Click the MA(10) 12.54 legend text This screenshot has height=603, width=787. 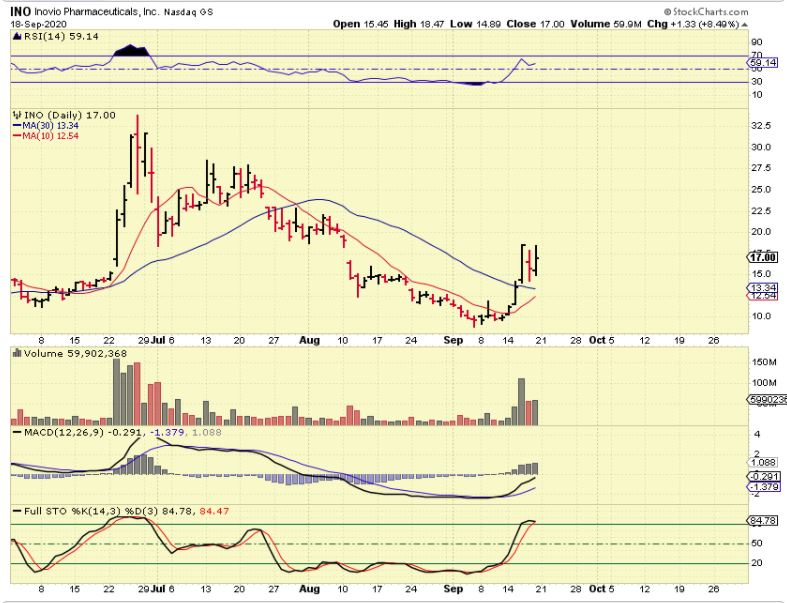(50, 136)
